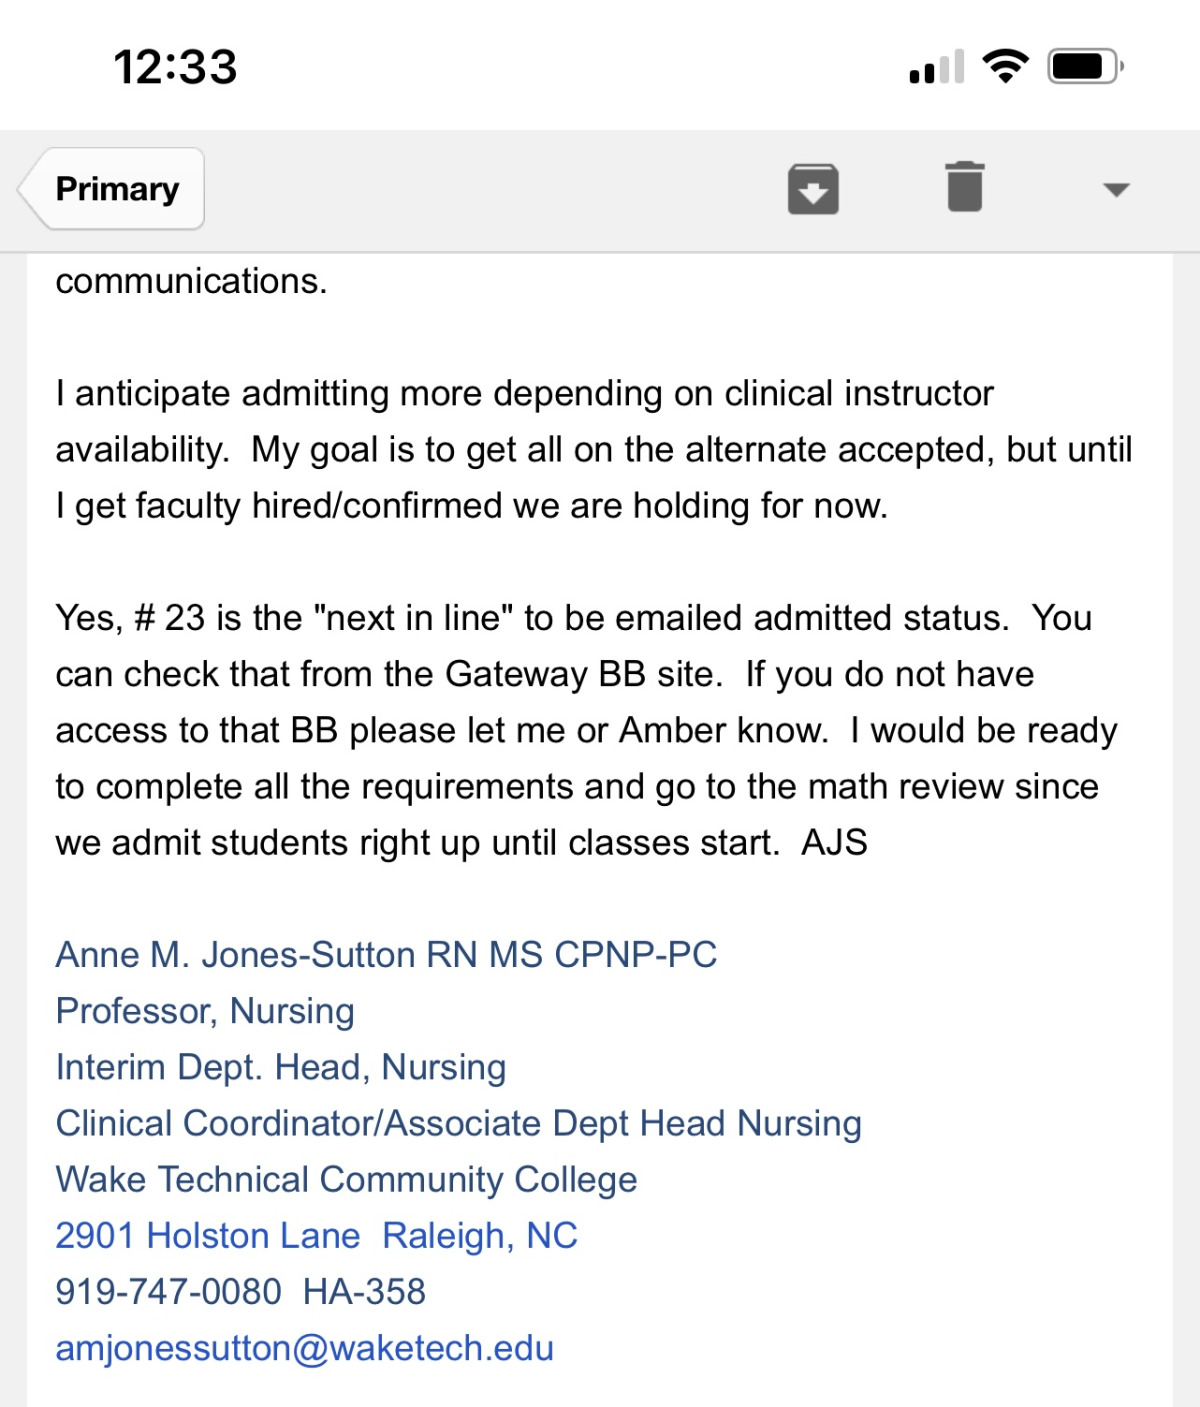Tap the paragraph about clinical instructor availability
Screen dimensions: 1200x1407
(x=594, y=449)
